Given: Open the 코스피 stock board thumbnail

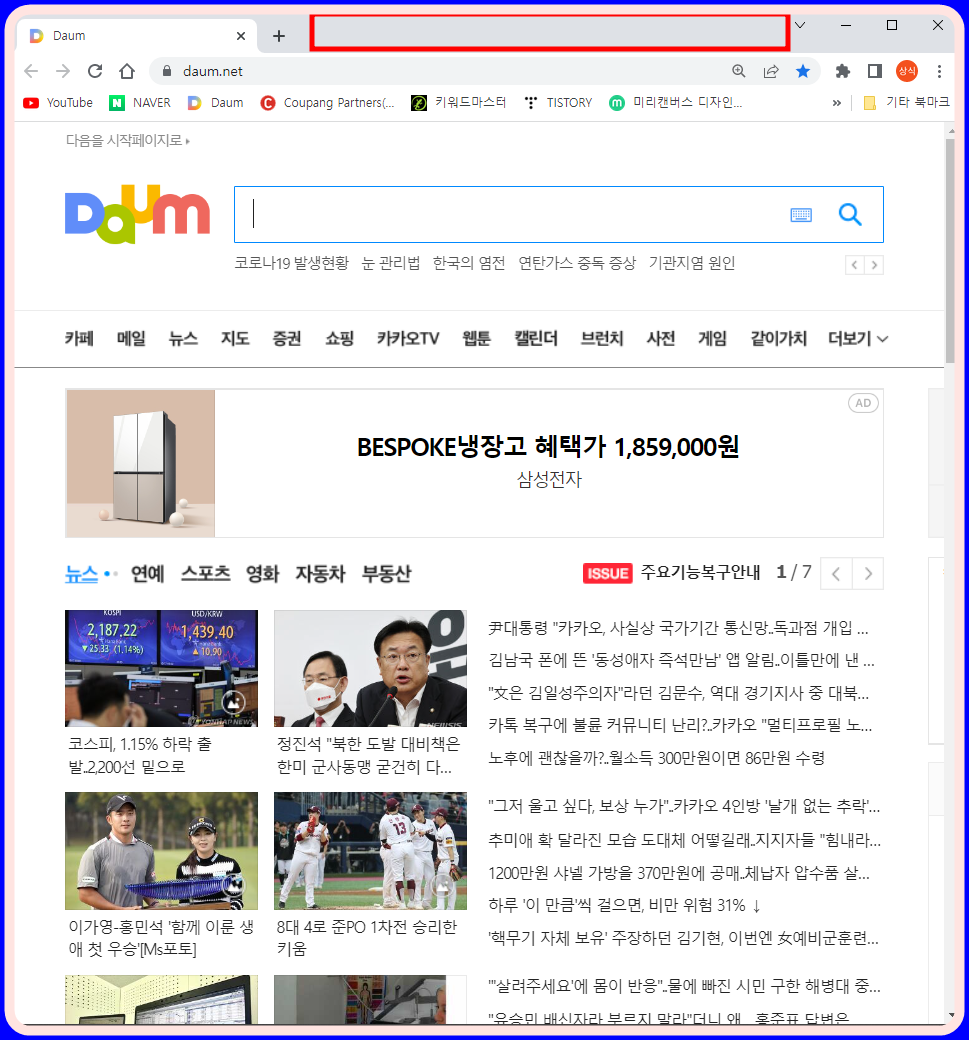Looking at the screenshot, I should (161, 668).
